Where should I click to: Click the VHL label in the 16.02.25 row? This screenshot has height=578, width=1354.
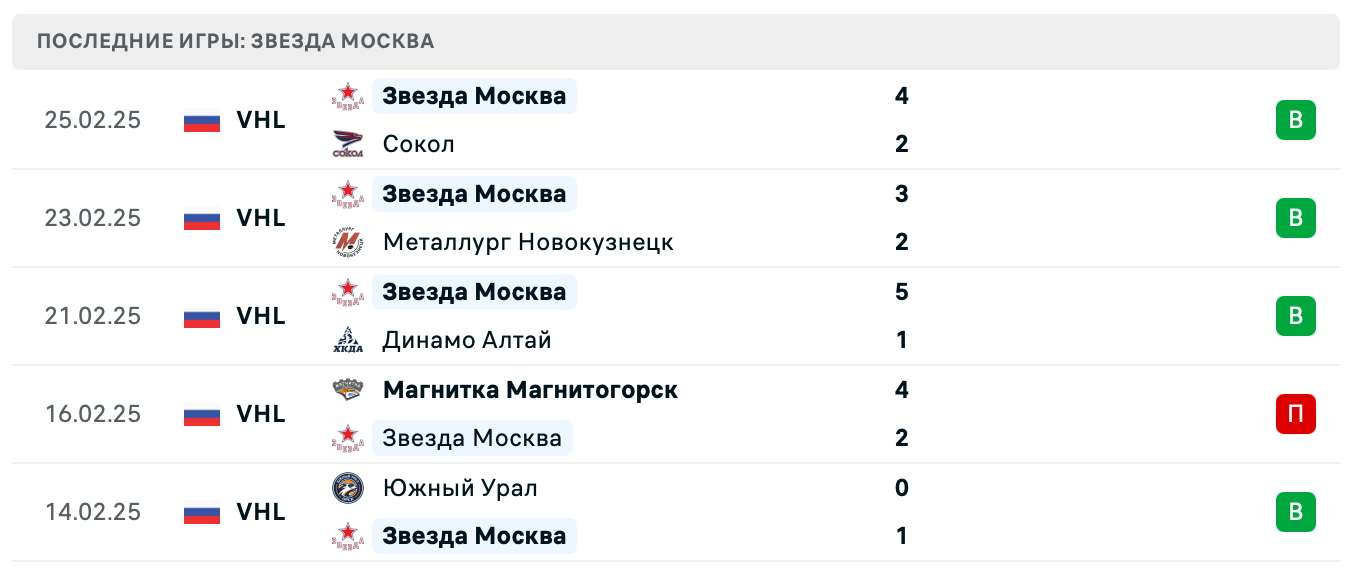click(x=260, y=414)
